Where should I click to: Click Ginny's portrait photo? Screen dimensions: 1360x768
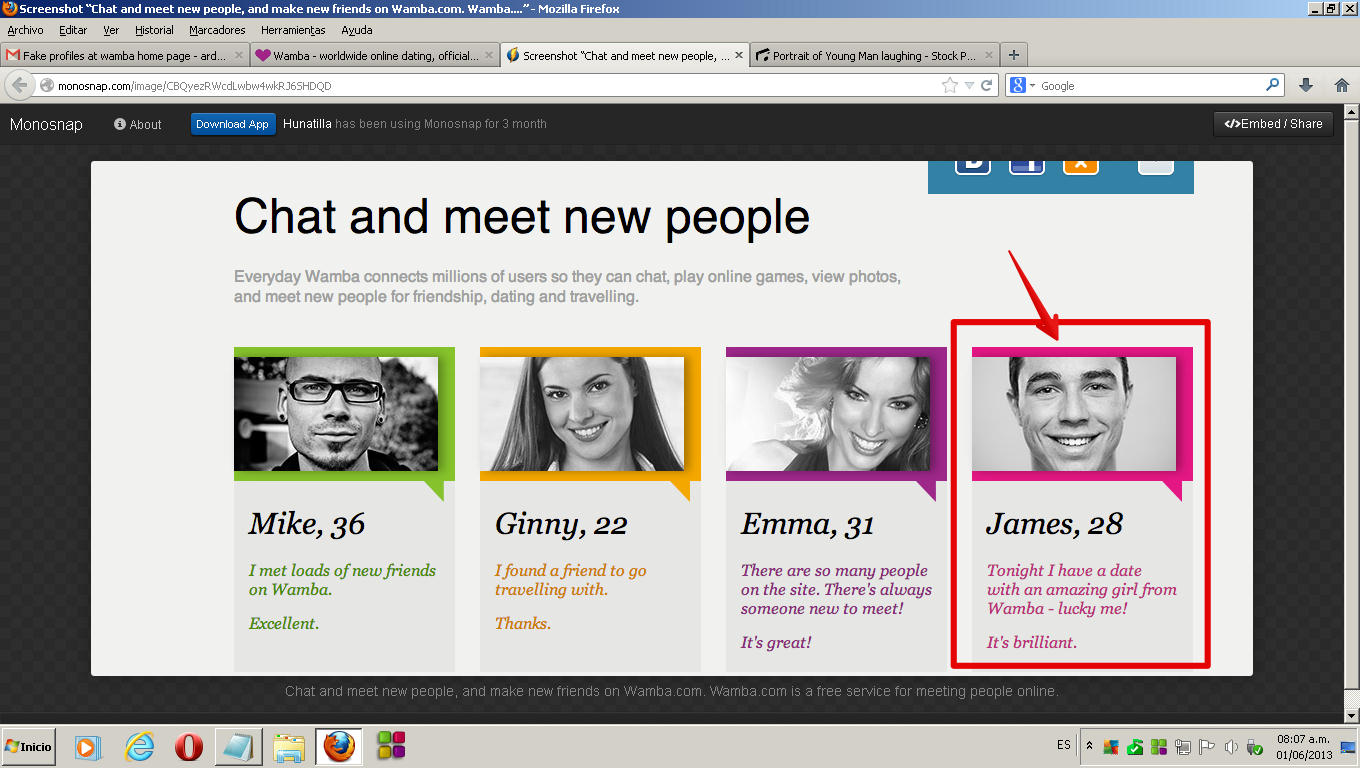tap(582, 414)
